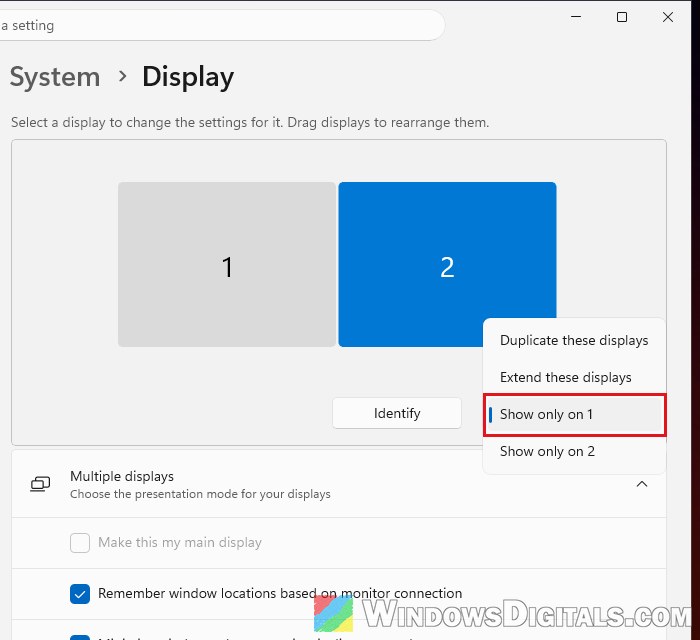Open the System breadcrumb
Image resolution: width=700 pixels, height=640 pixels.
coord(55,77)
